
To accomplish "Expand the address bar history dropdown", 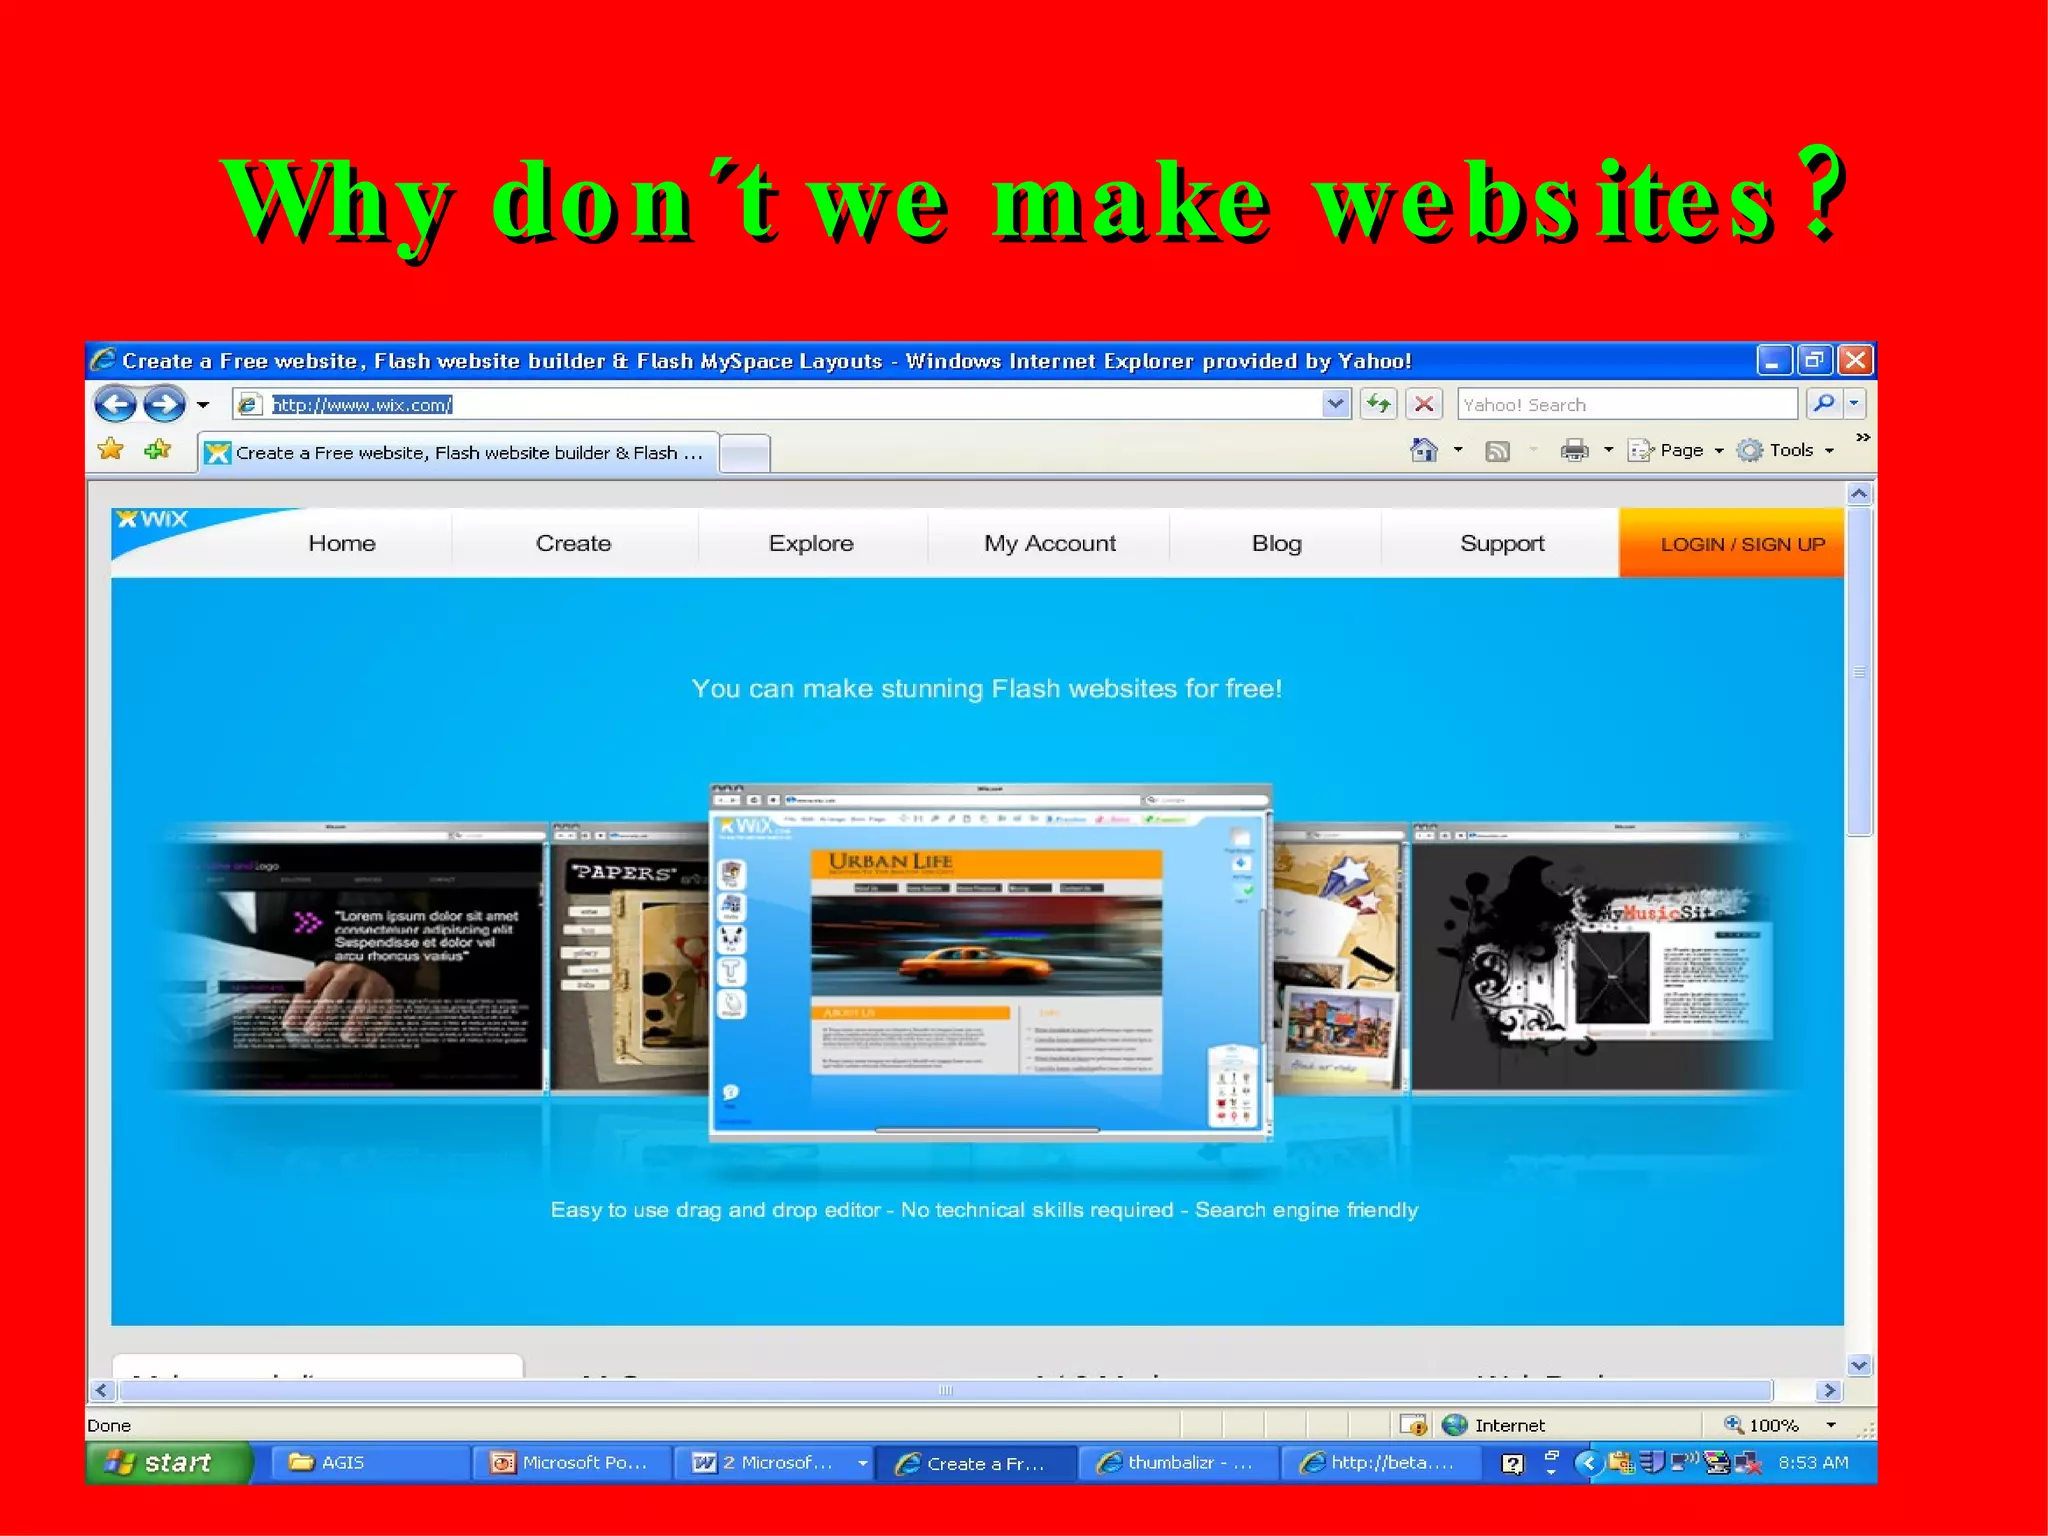I will 1336,404.
